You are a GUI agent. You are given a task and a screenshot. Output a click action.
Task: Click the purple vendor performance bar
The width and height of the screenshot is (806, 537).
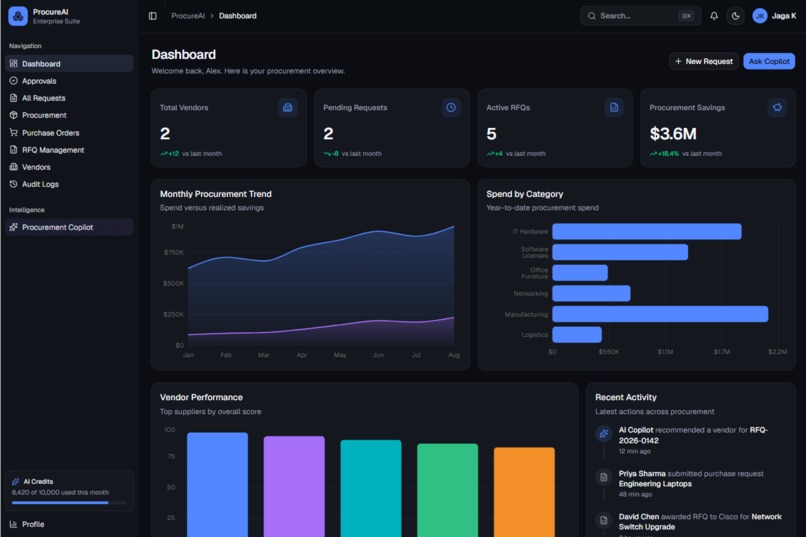point(294,487)
